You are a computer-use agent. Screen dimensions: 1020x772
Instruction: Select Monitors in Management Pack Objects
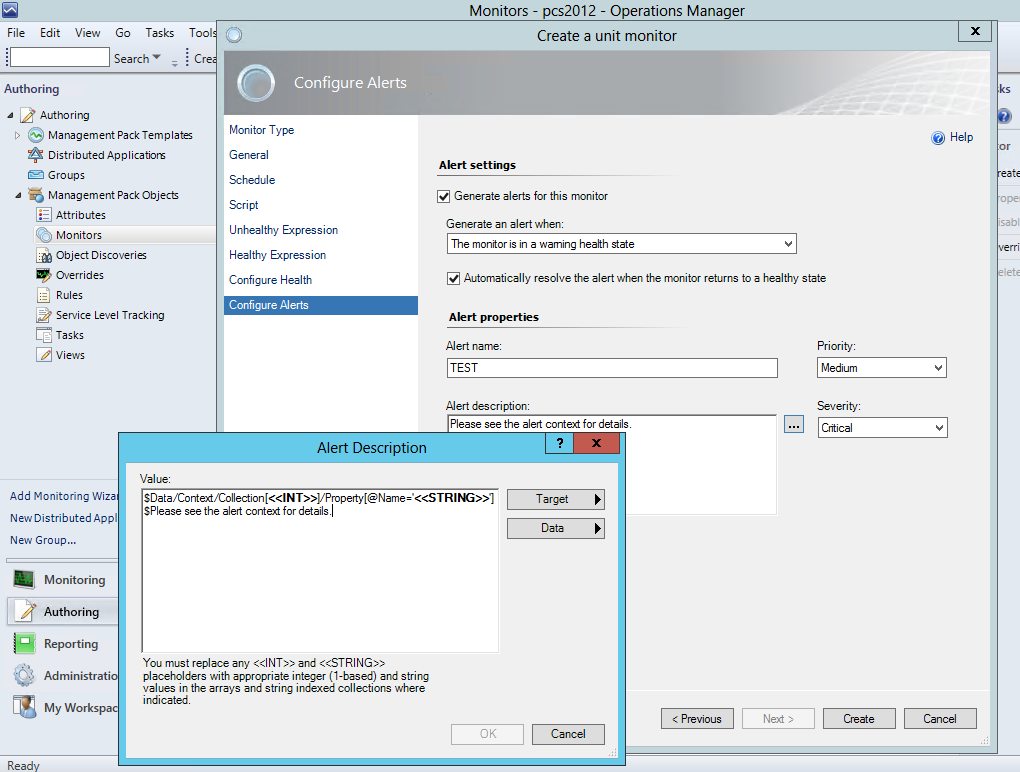pyautogui.click(x=80, y=235)
